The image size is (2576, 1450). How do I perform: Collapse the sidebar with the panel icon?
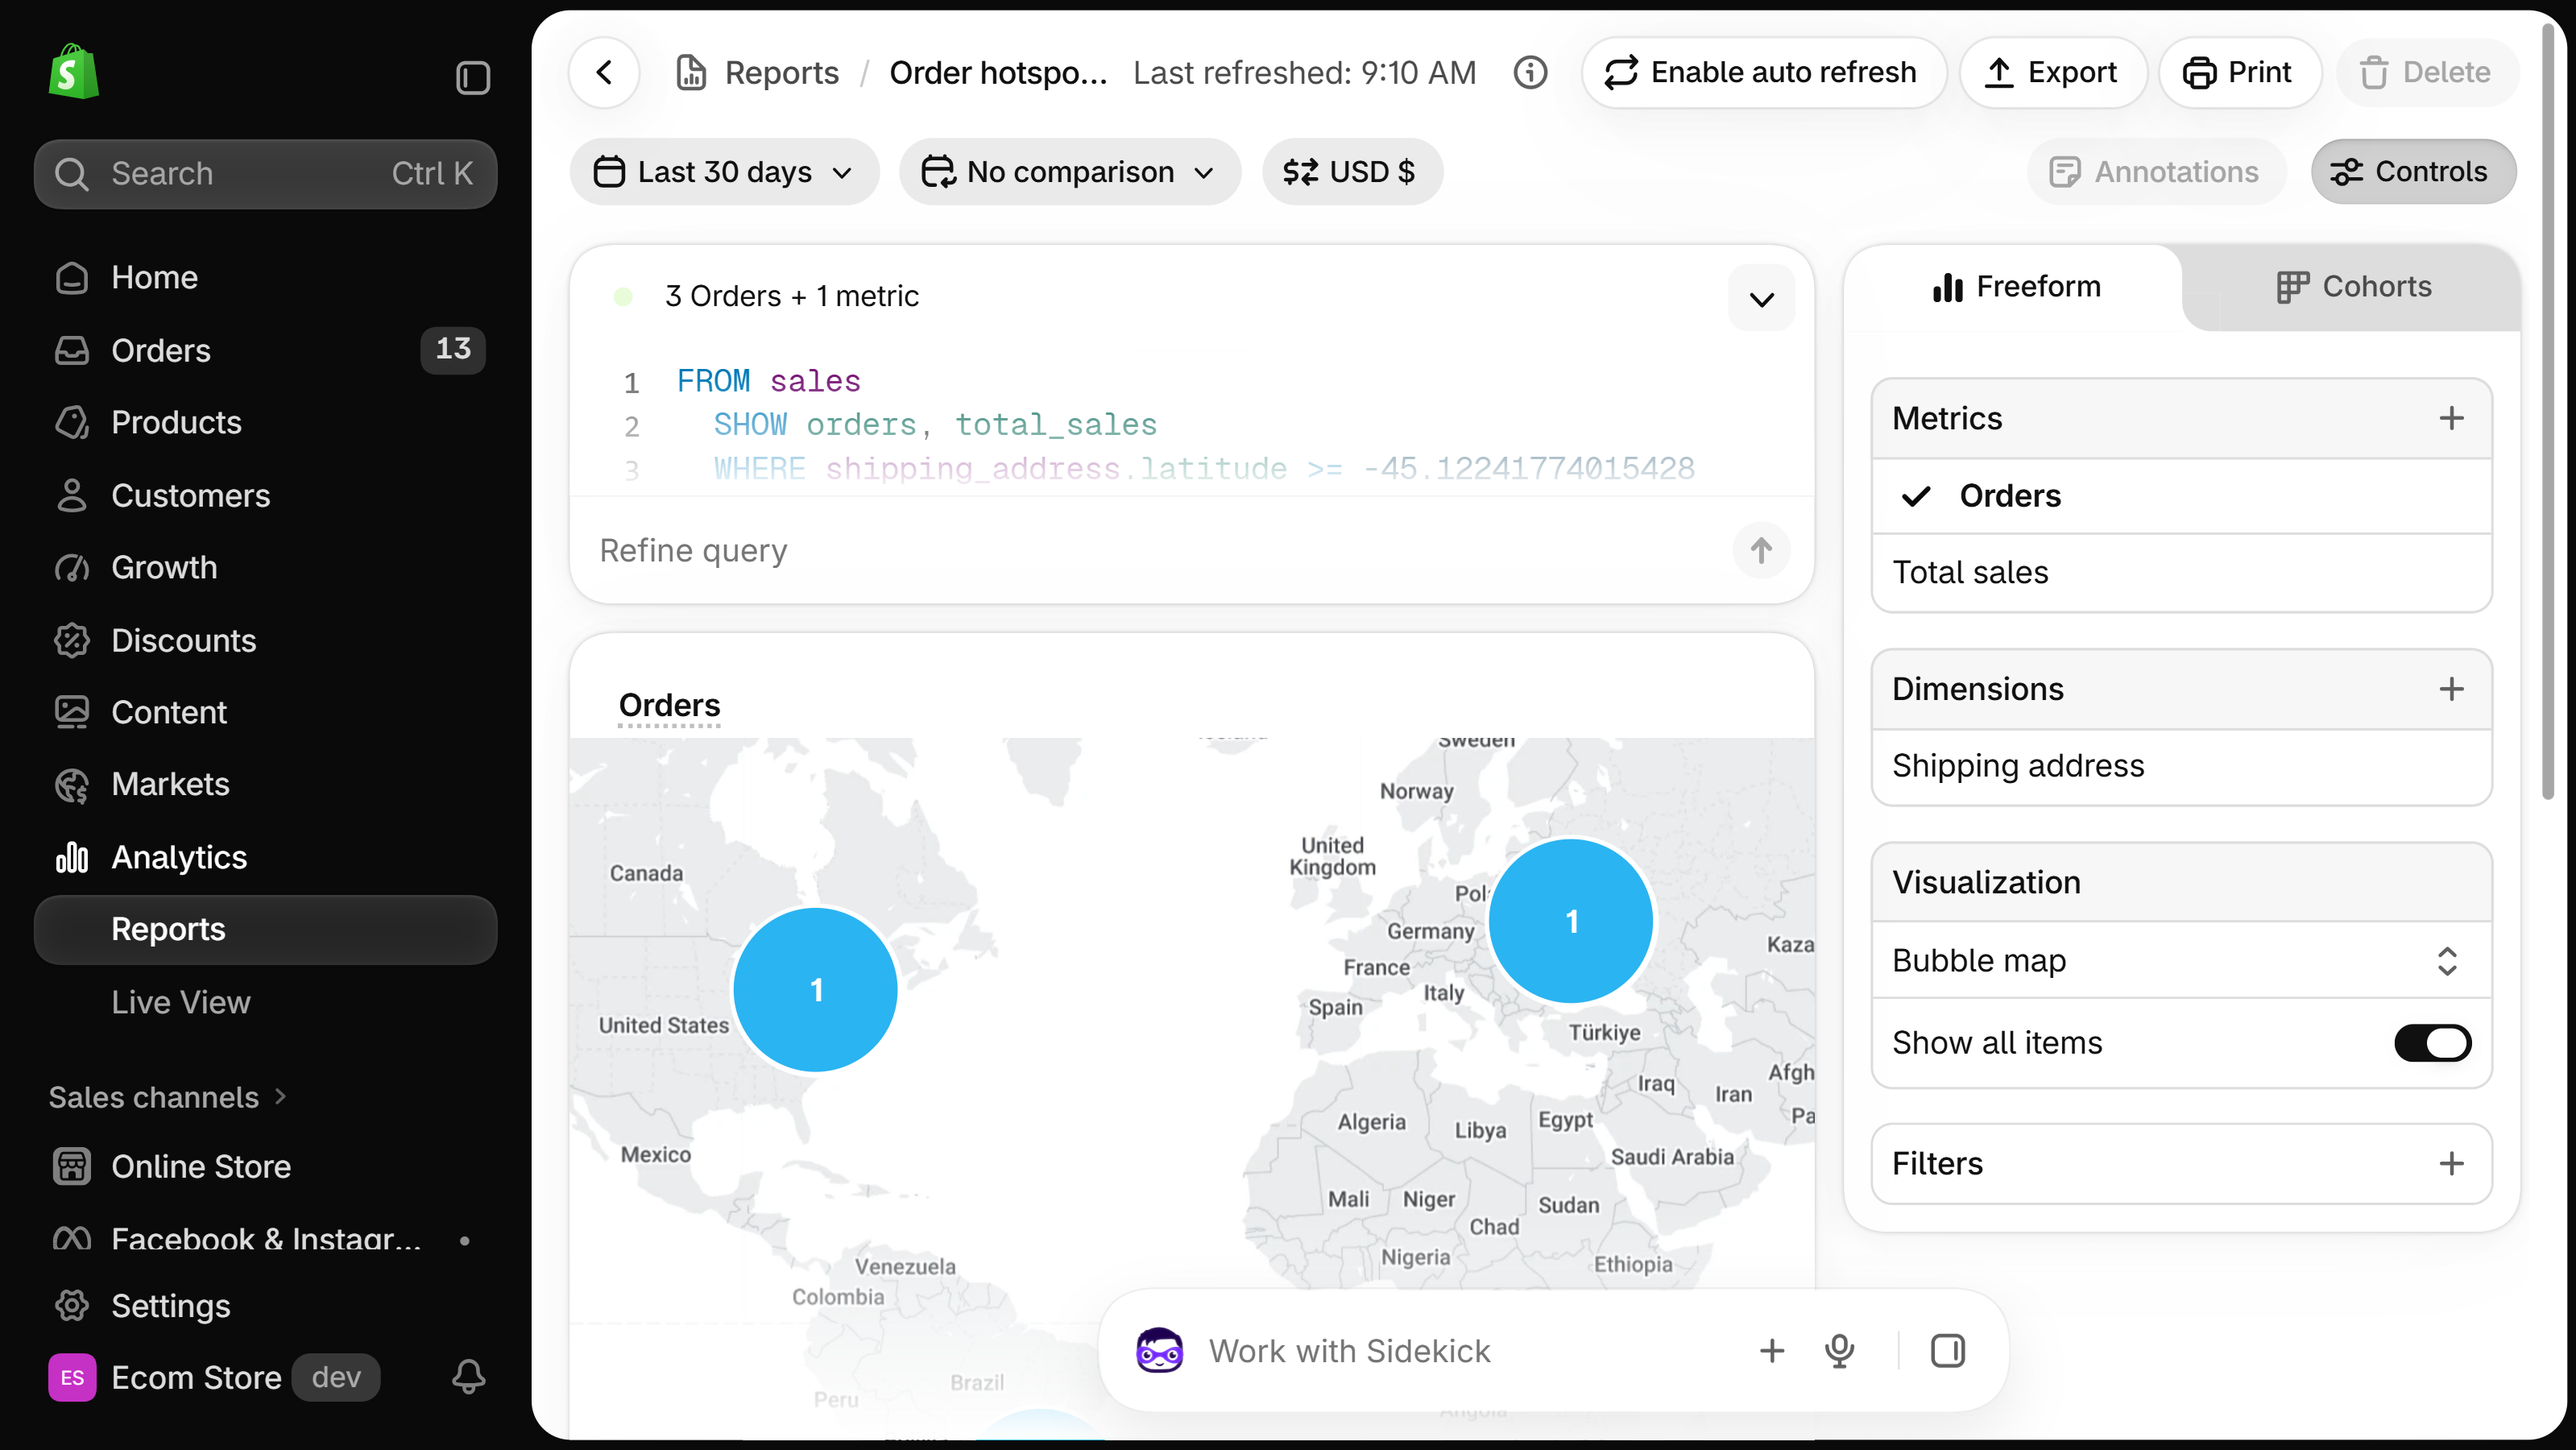(x=472, y=77)
